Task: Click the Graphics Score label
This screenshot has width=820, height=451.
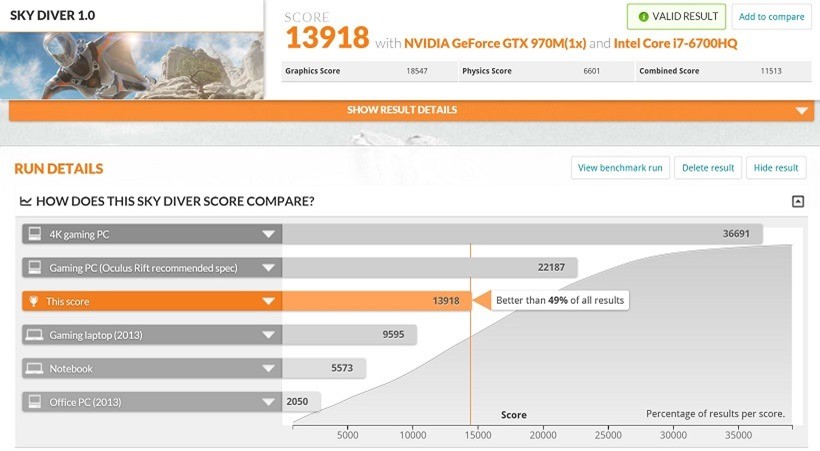Action: 312,71
